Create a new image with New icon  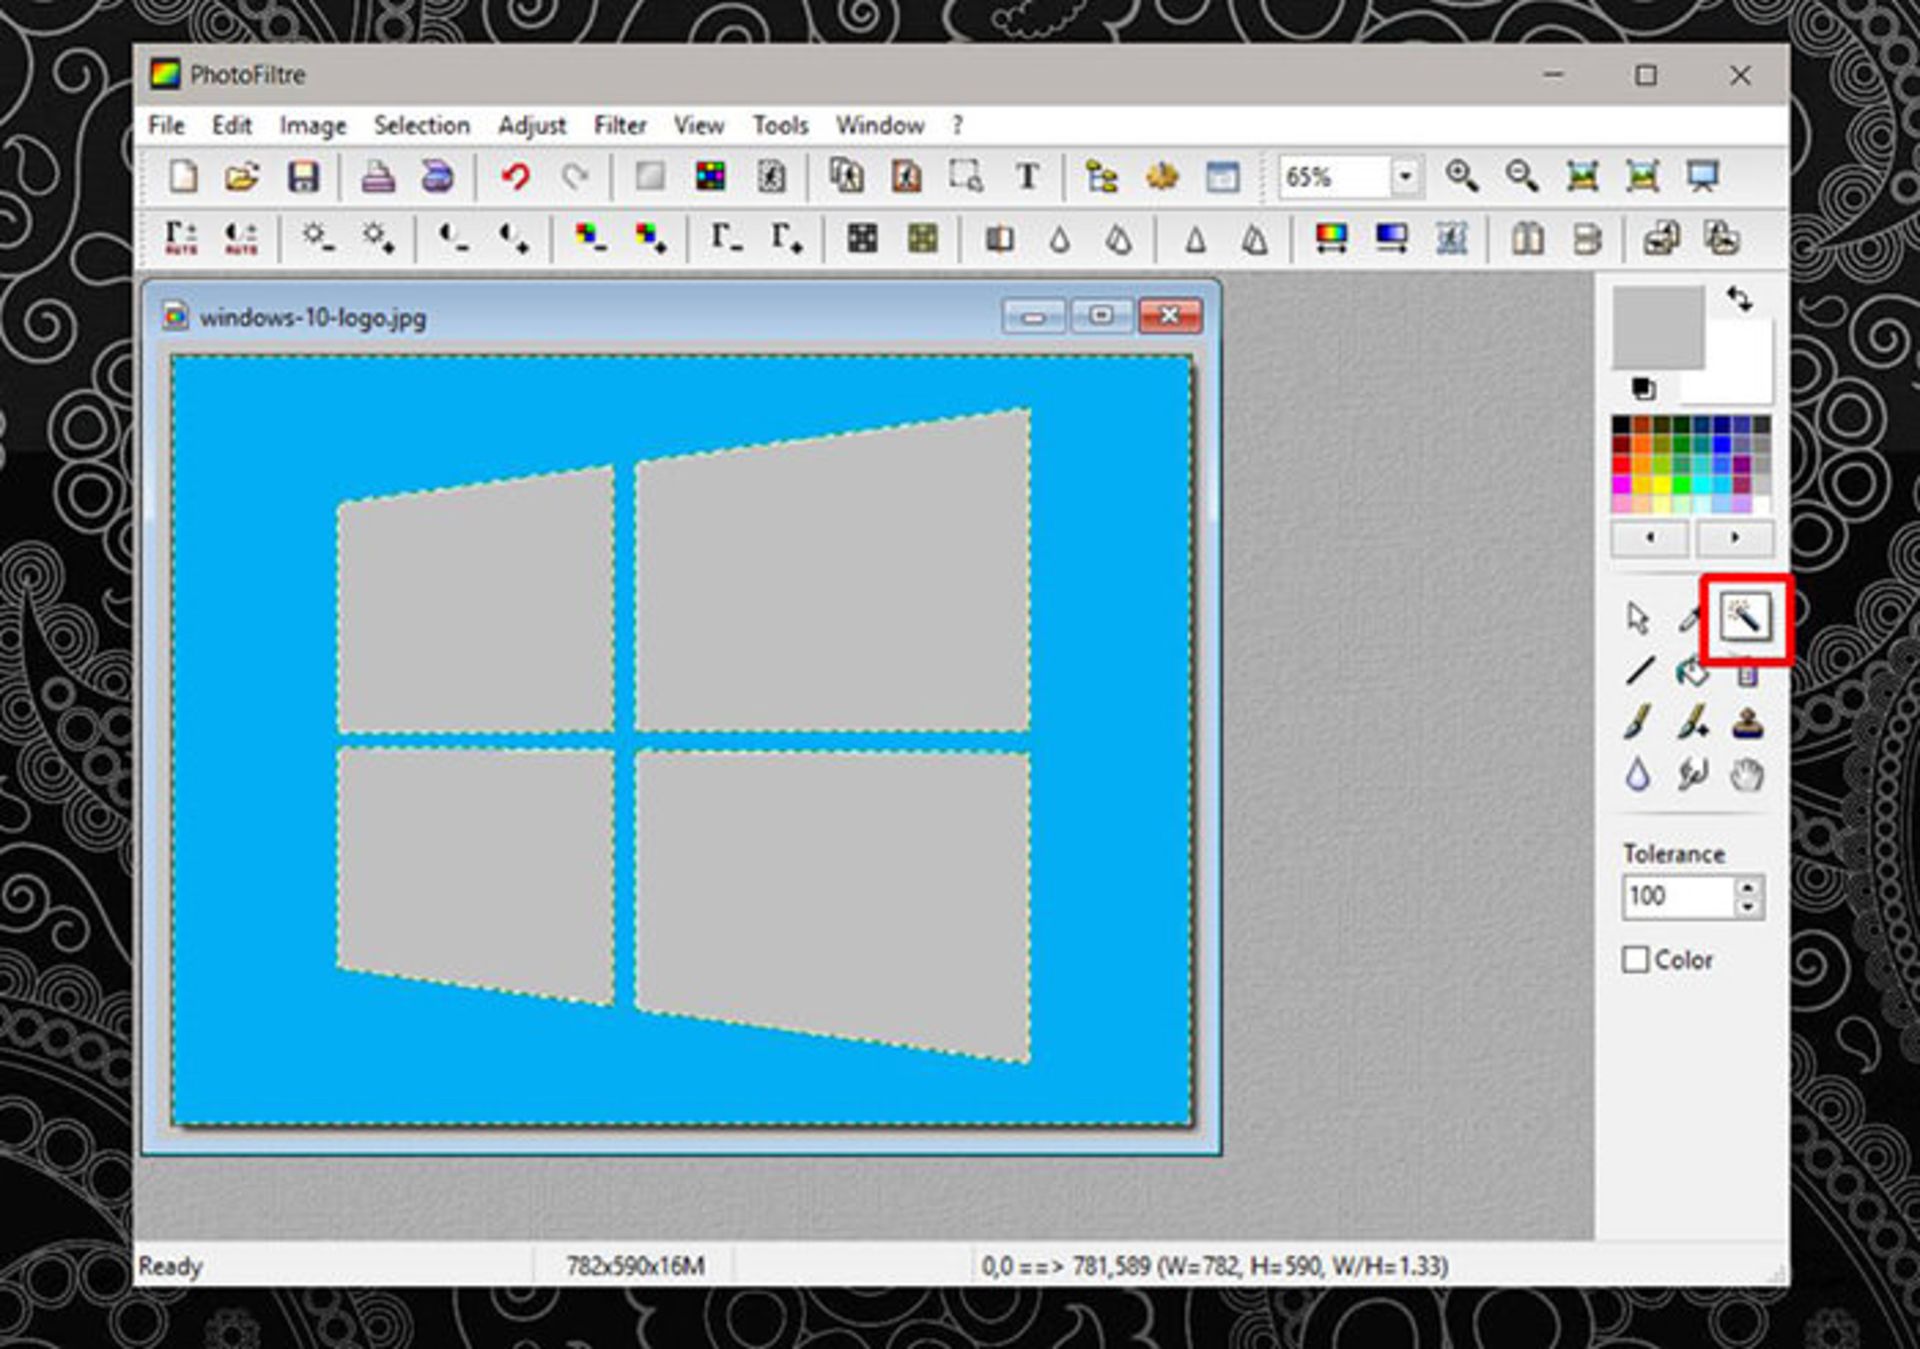pyautogui.click(x=183, y=177)
